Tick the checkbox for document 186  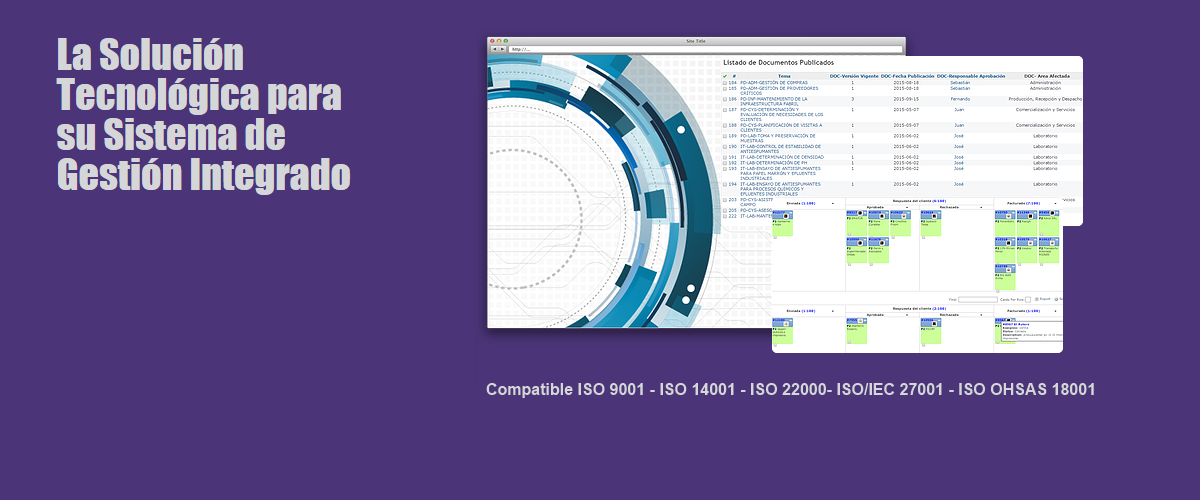[x=725, y=99]
